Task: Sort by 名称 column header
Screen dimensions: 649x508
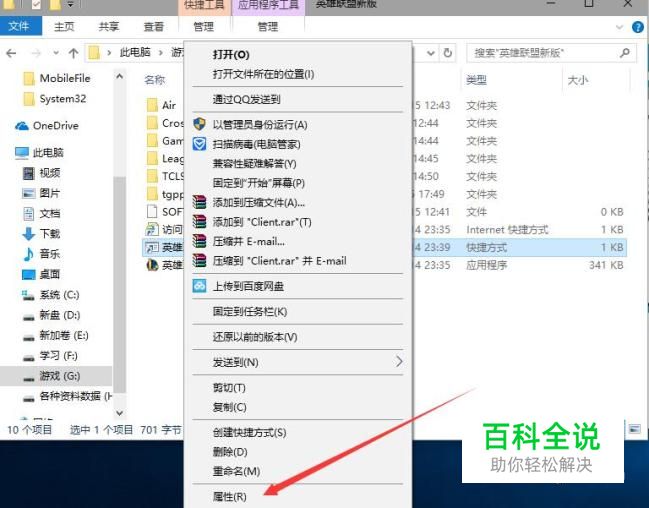Action: tap(155, 79)
